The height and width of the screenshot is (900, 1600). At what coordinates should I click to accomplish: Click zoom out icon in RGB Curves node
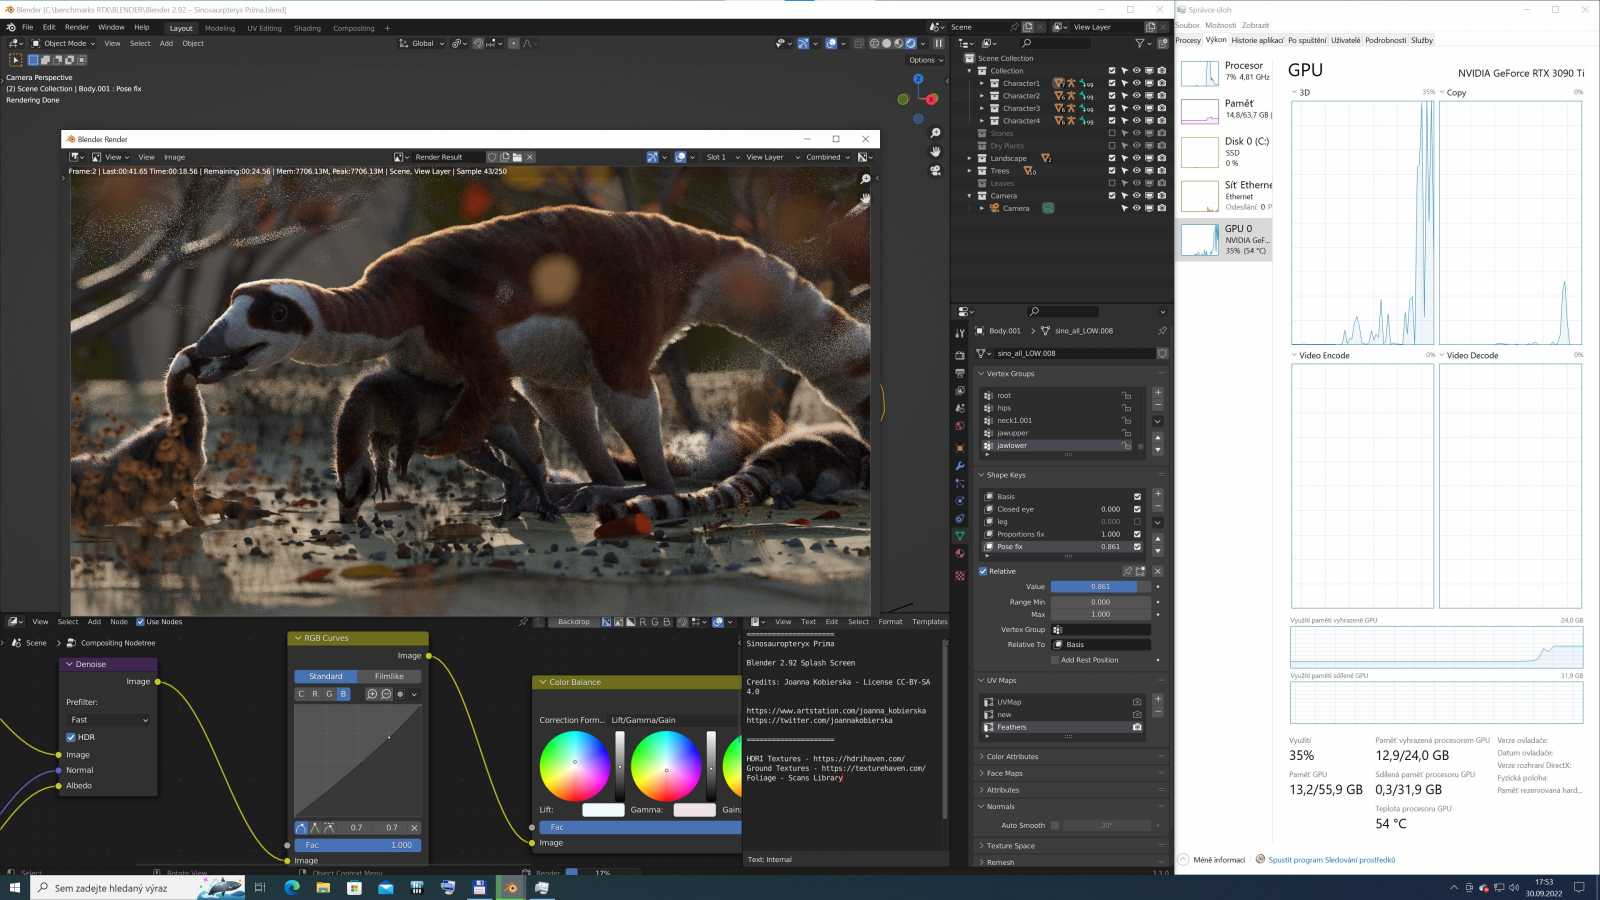click(386, 694)
